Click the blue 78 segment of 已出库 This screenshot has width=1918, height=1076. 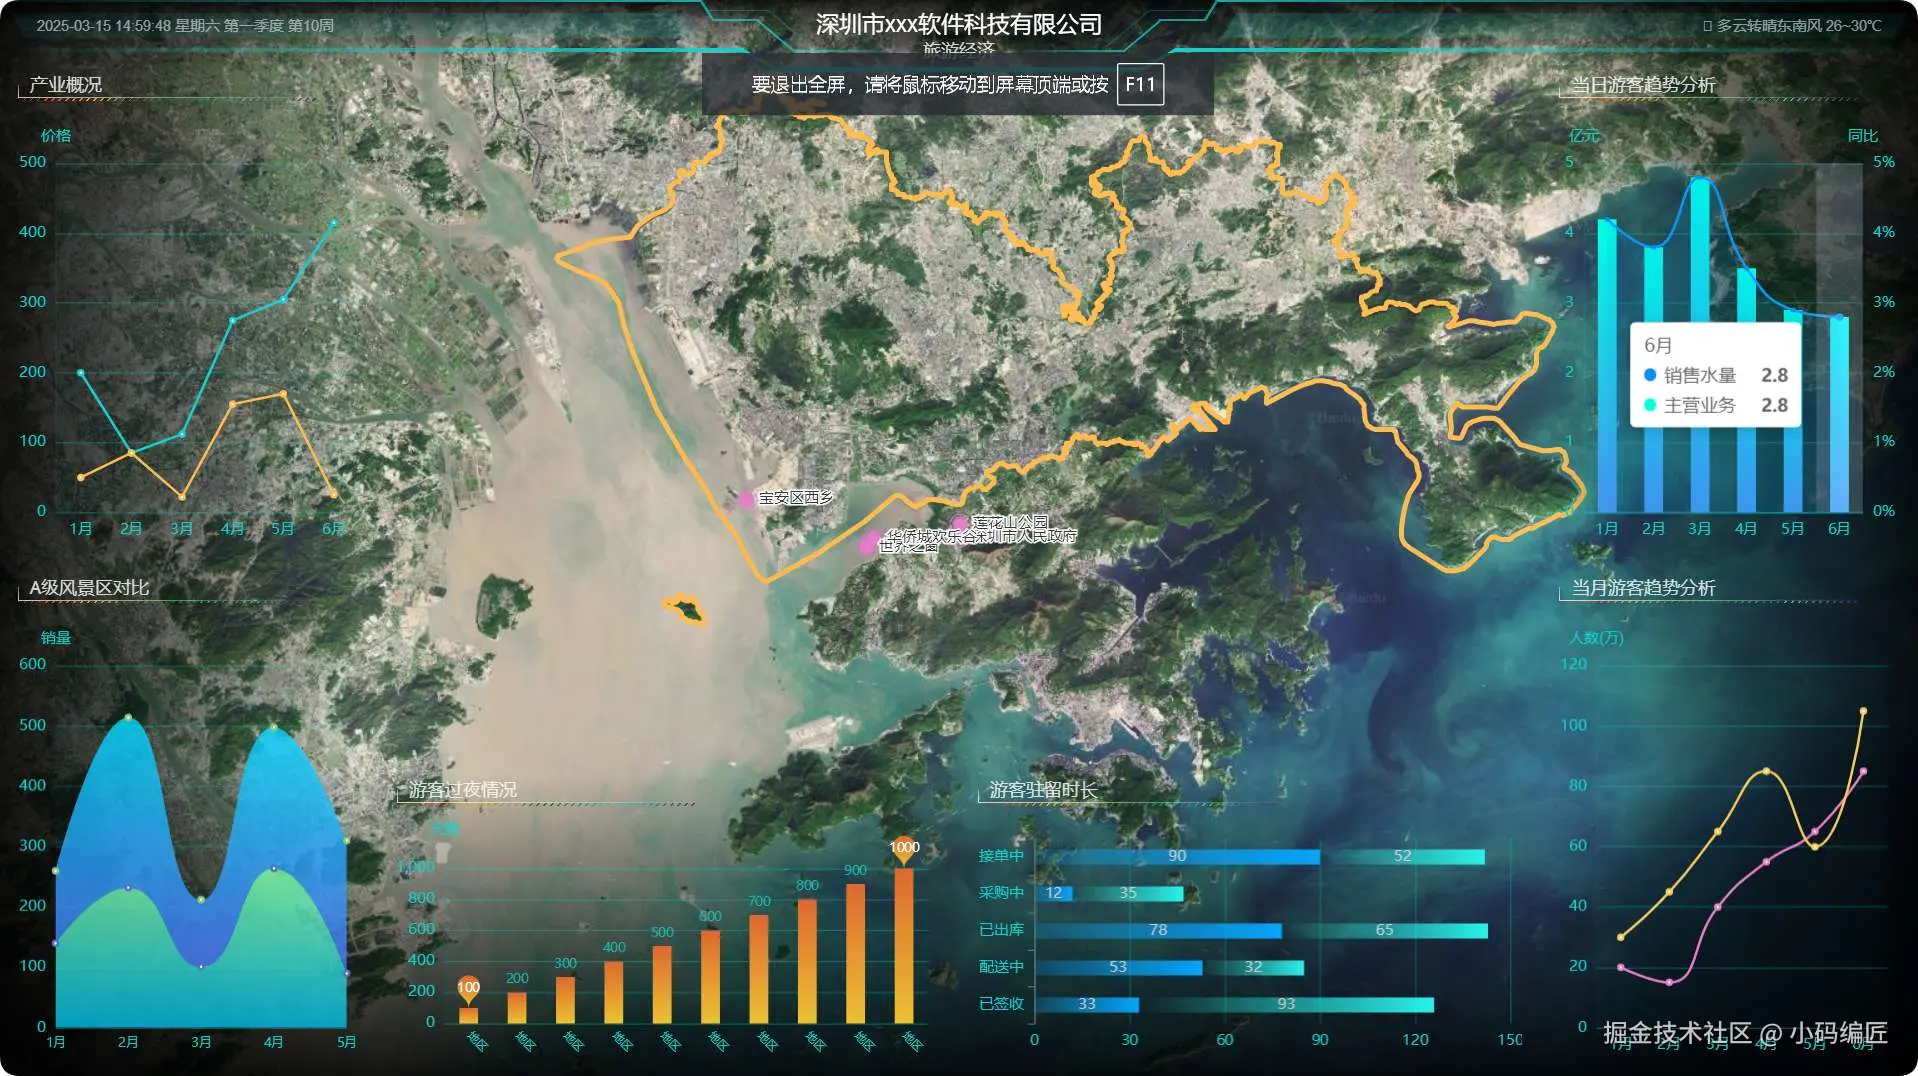pos(1158,931)
